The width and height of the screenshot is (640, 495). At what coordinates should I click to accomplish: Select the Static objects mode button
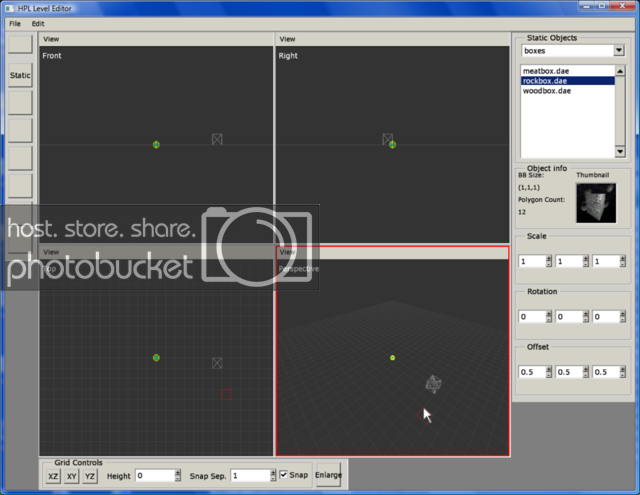tap(20, 75)
